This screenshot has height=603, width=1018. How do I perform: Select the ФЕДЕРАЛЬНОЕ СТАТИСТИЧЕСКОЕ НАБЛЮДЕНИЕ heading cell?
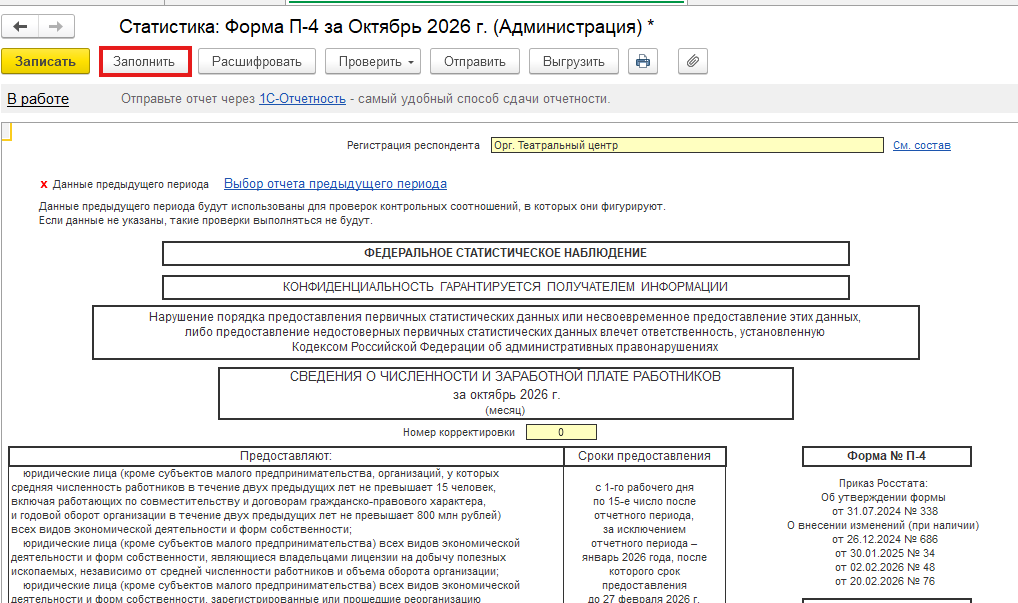click(x=505, y=253)
